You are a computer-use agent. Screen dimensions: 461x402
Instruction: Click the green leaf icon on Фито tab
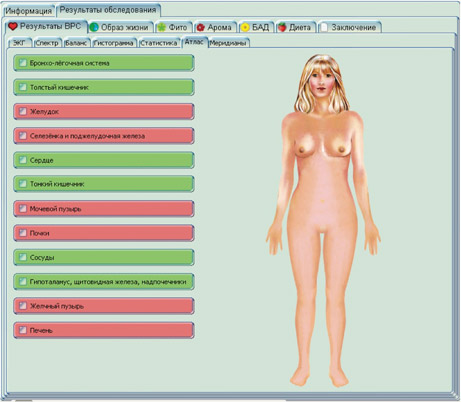(x=162, y=27)
